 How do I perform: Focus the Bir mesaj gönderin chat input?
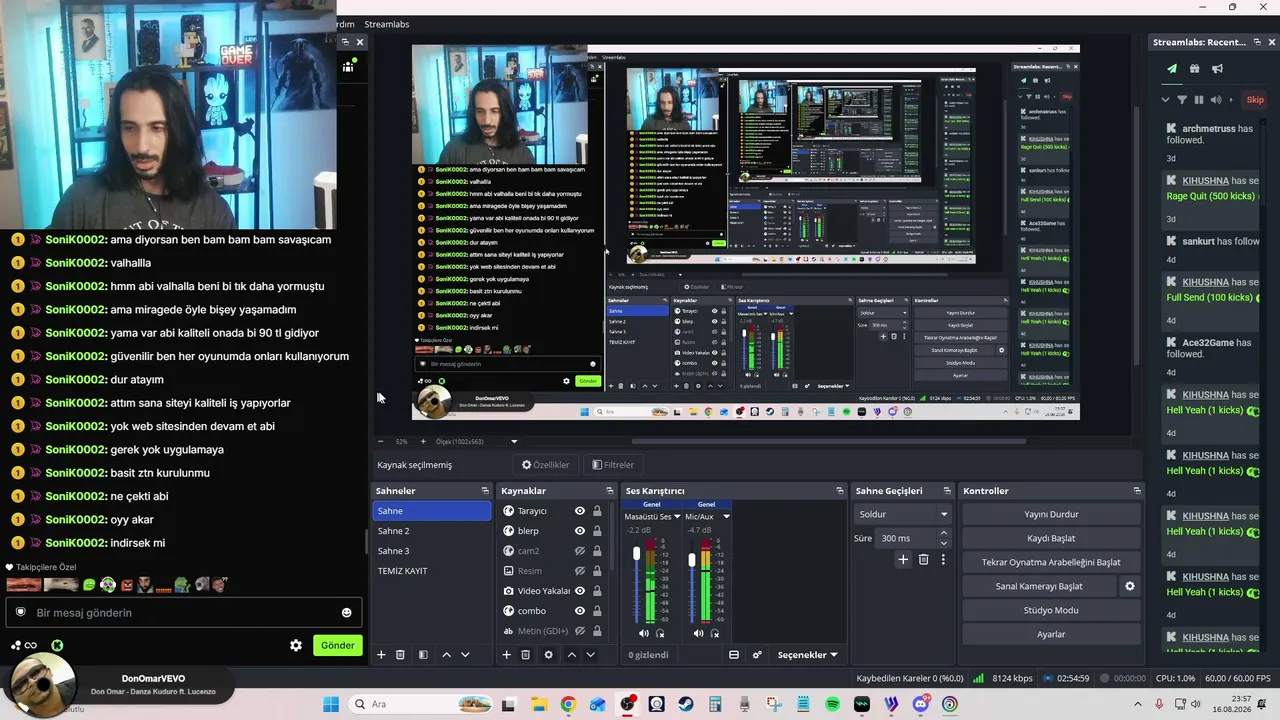[x=183, y=613]
